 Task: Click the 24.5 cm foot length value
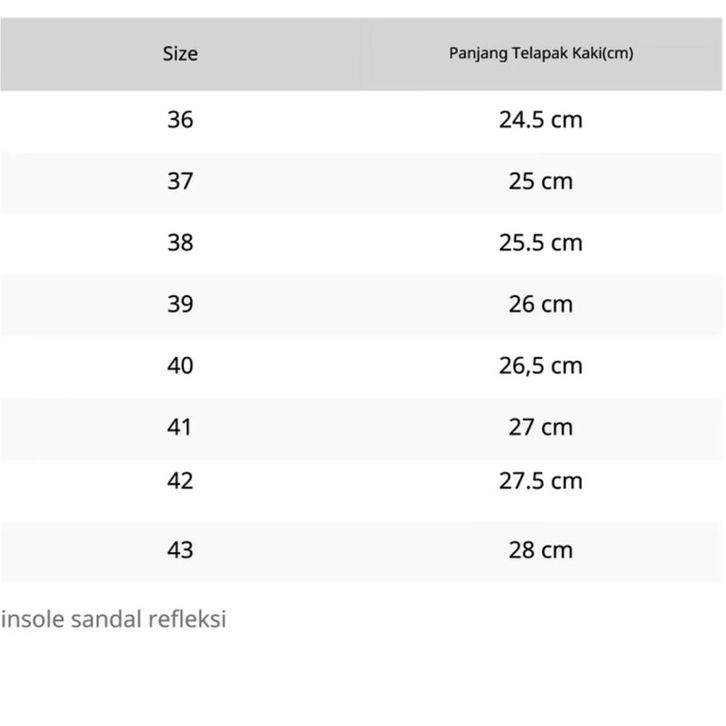(540, 120)
